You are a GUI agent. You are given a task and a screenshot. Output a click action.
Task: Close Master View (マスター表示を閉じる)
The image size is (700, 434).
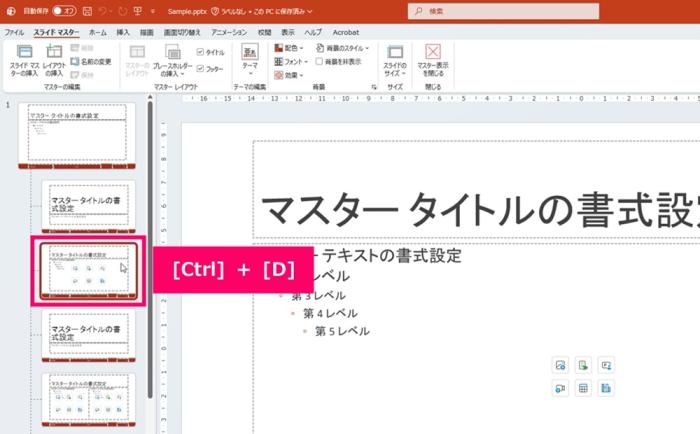432,59
